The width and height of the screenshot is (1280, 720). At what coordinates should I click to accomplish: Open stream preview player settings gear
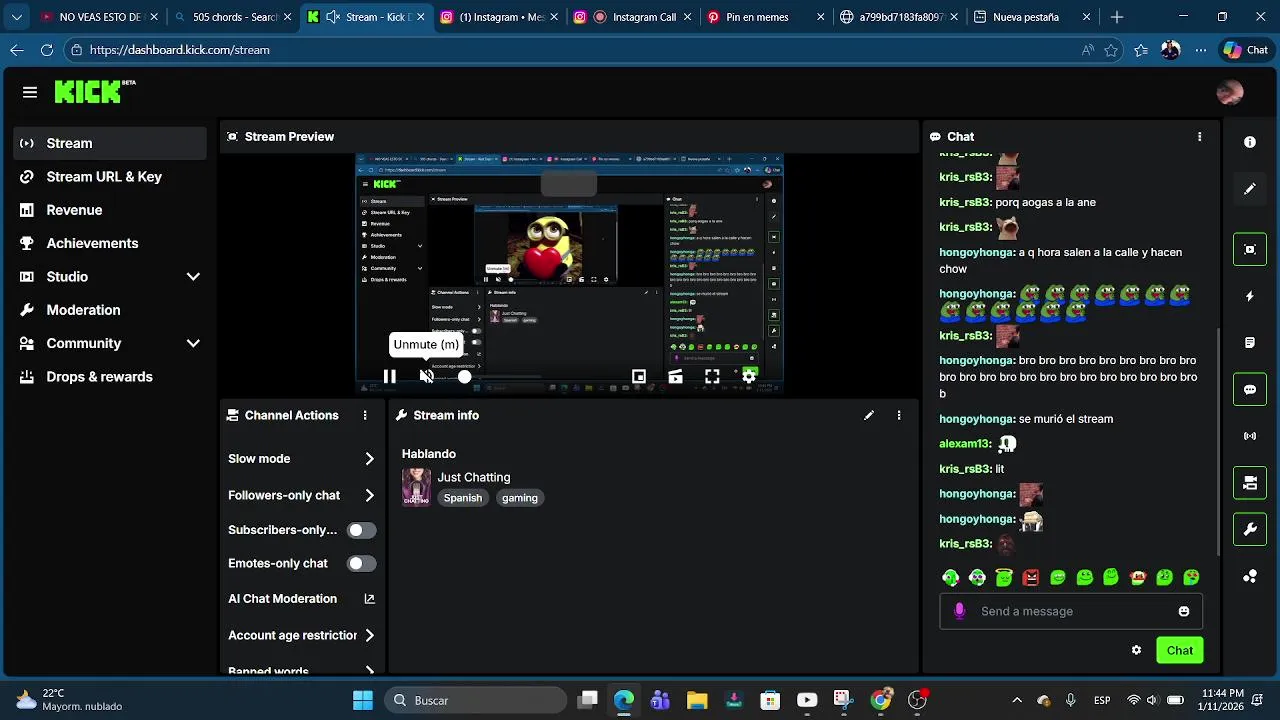(749, 377)
